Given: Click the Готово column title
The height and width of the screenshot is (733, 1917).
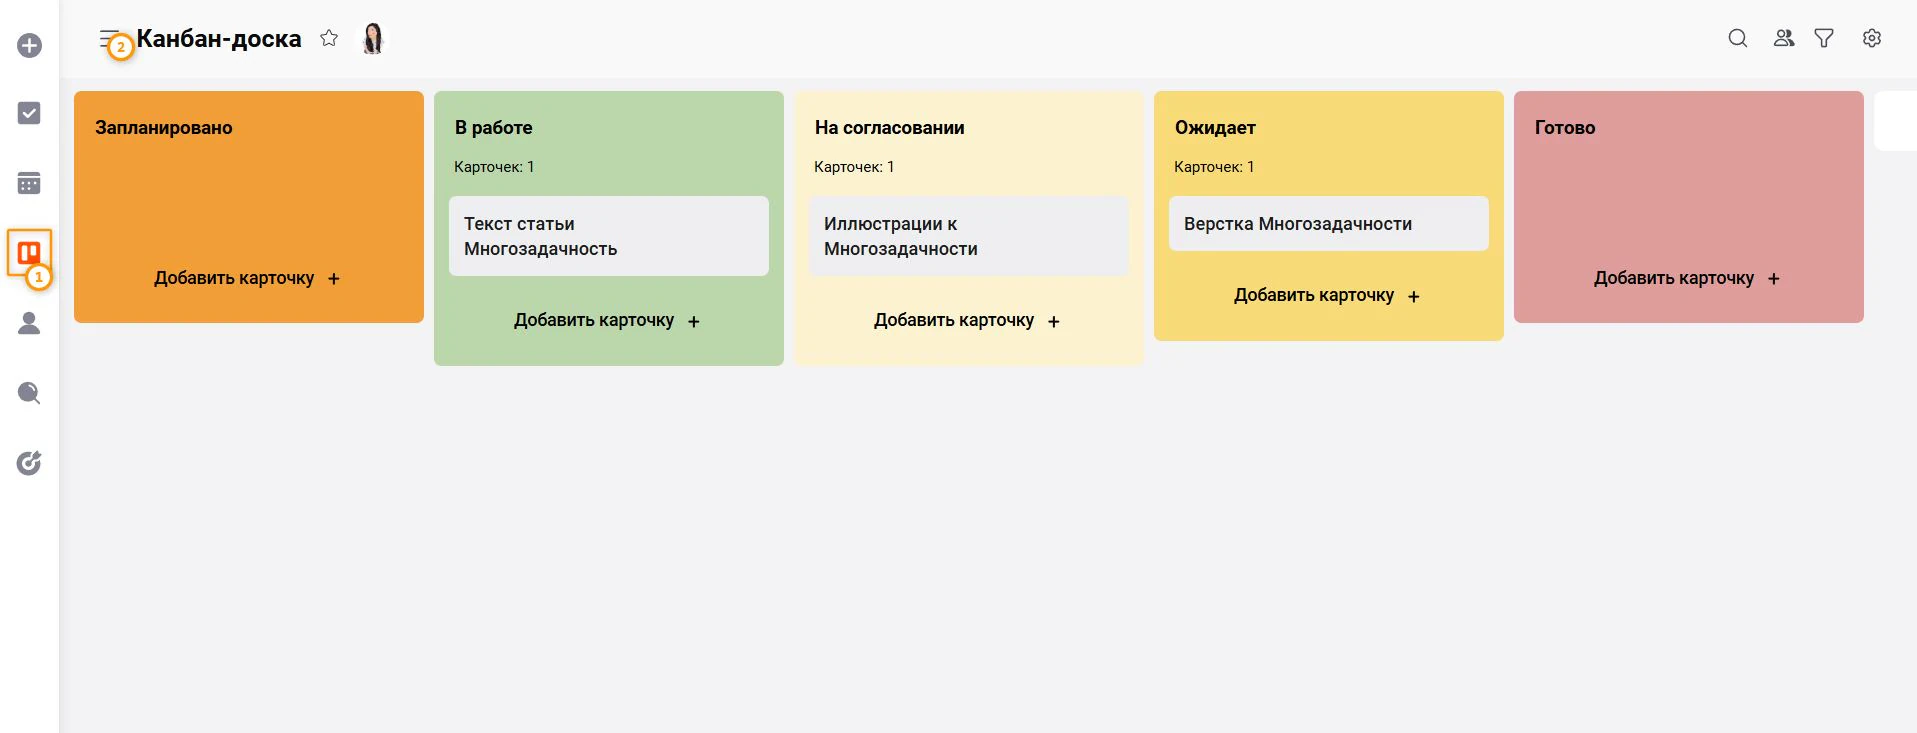Looking at the screenshot, I should coord(1565,128).
